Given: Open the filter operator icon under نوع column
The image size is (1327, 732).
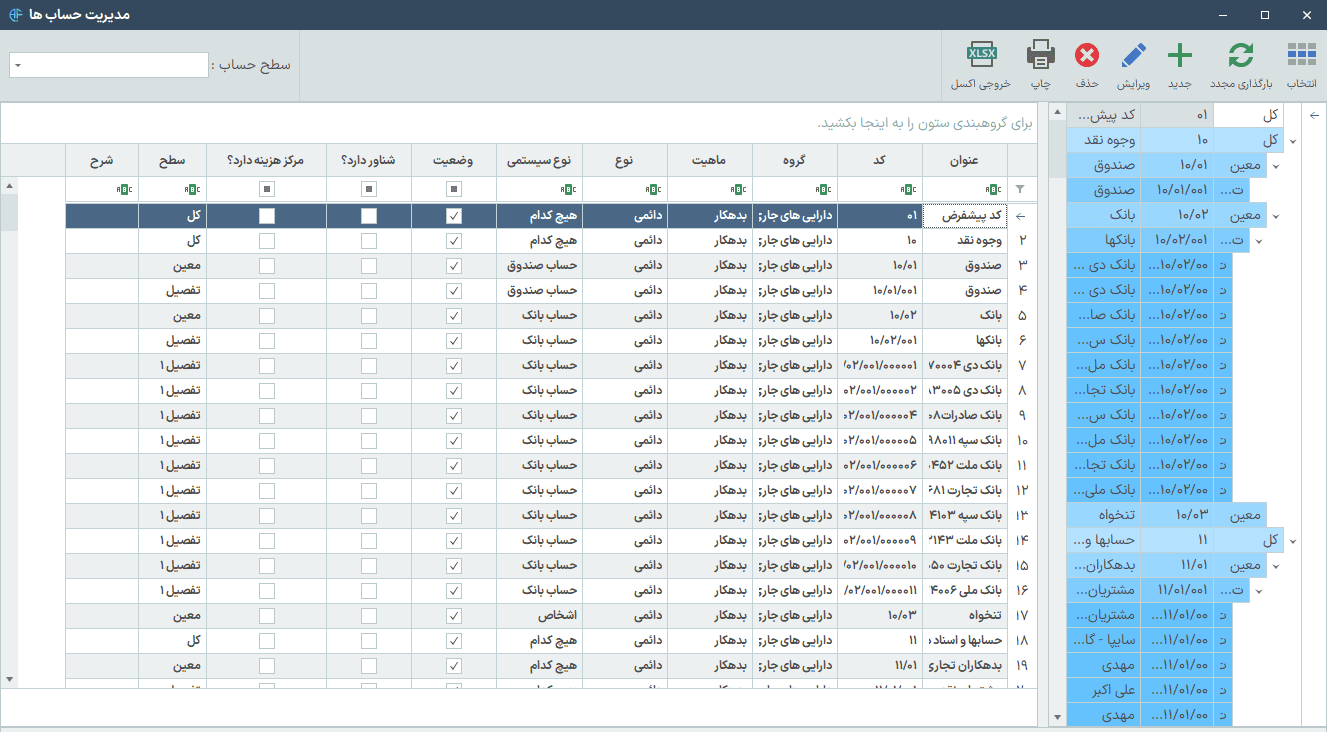Looking at the screenshot, I should (653, 189).
